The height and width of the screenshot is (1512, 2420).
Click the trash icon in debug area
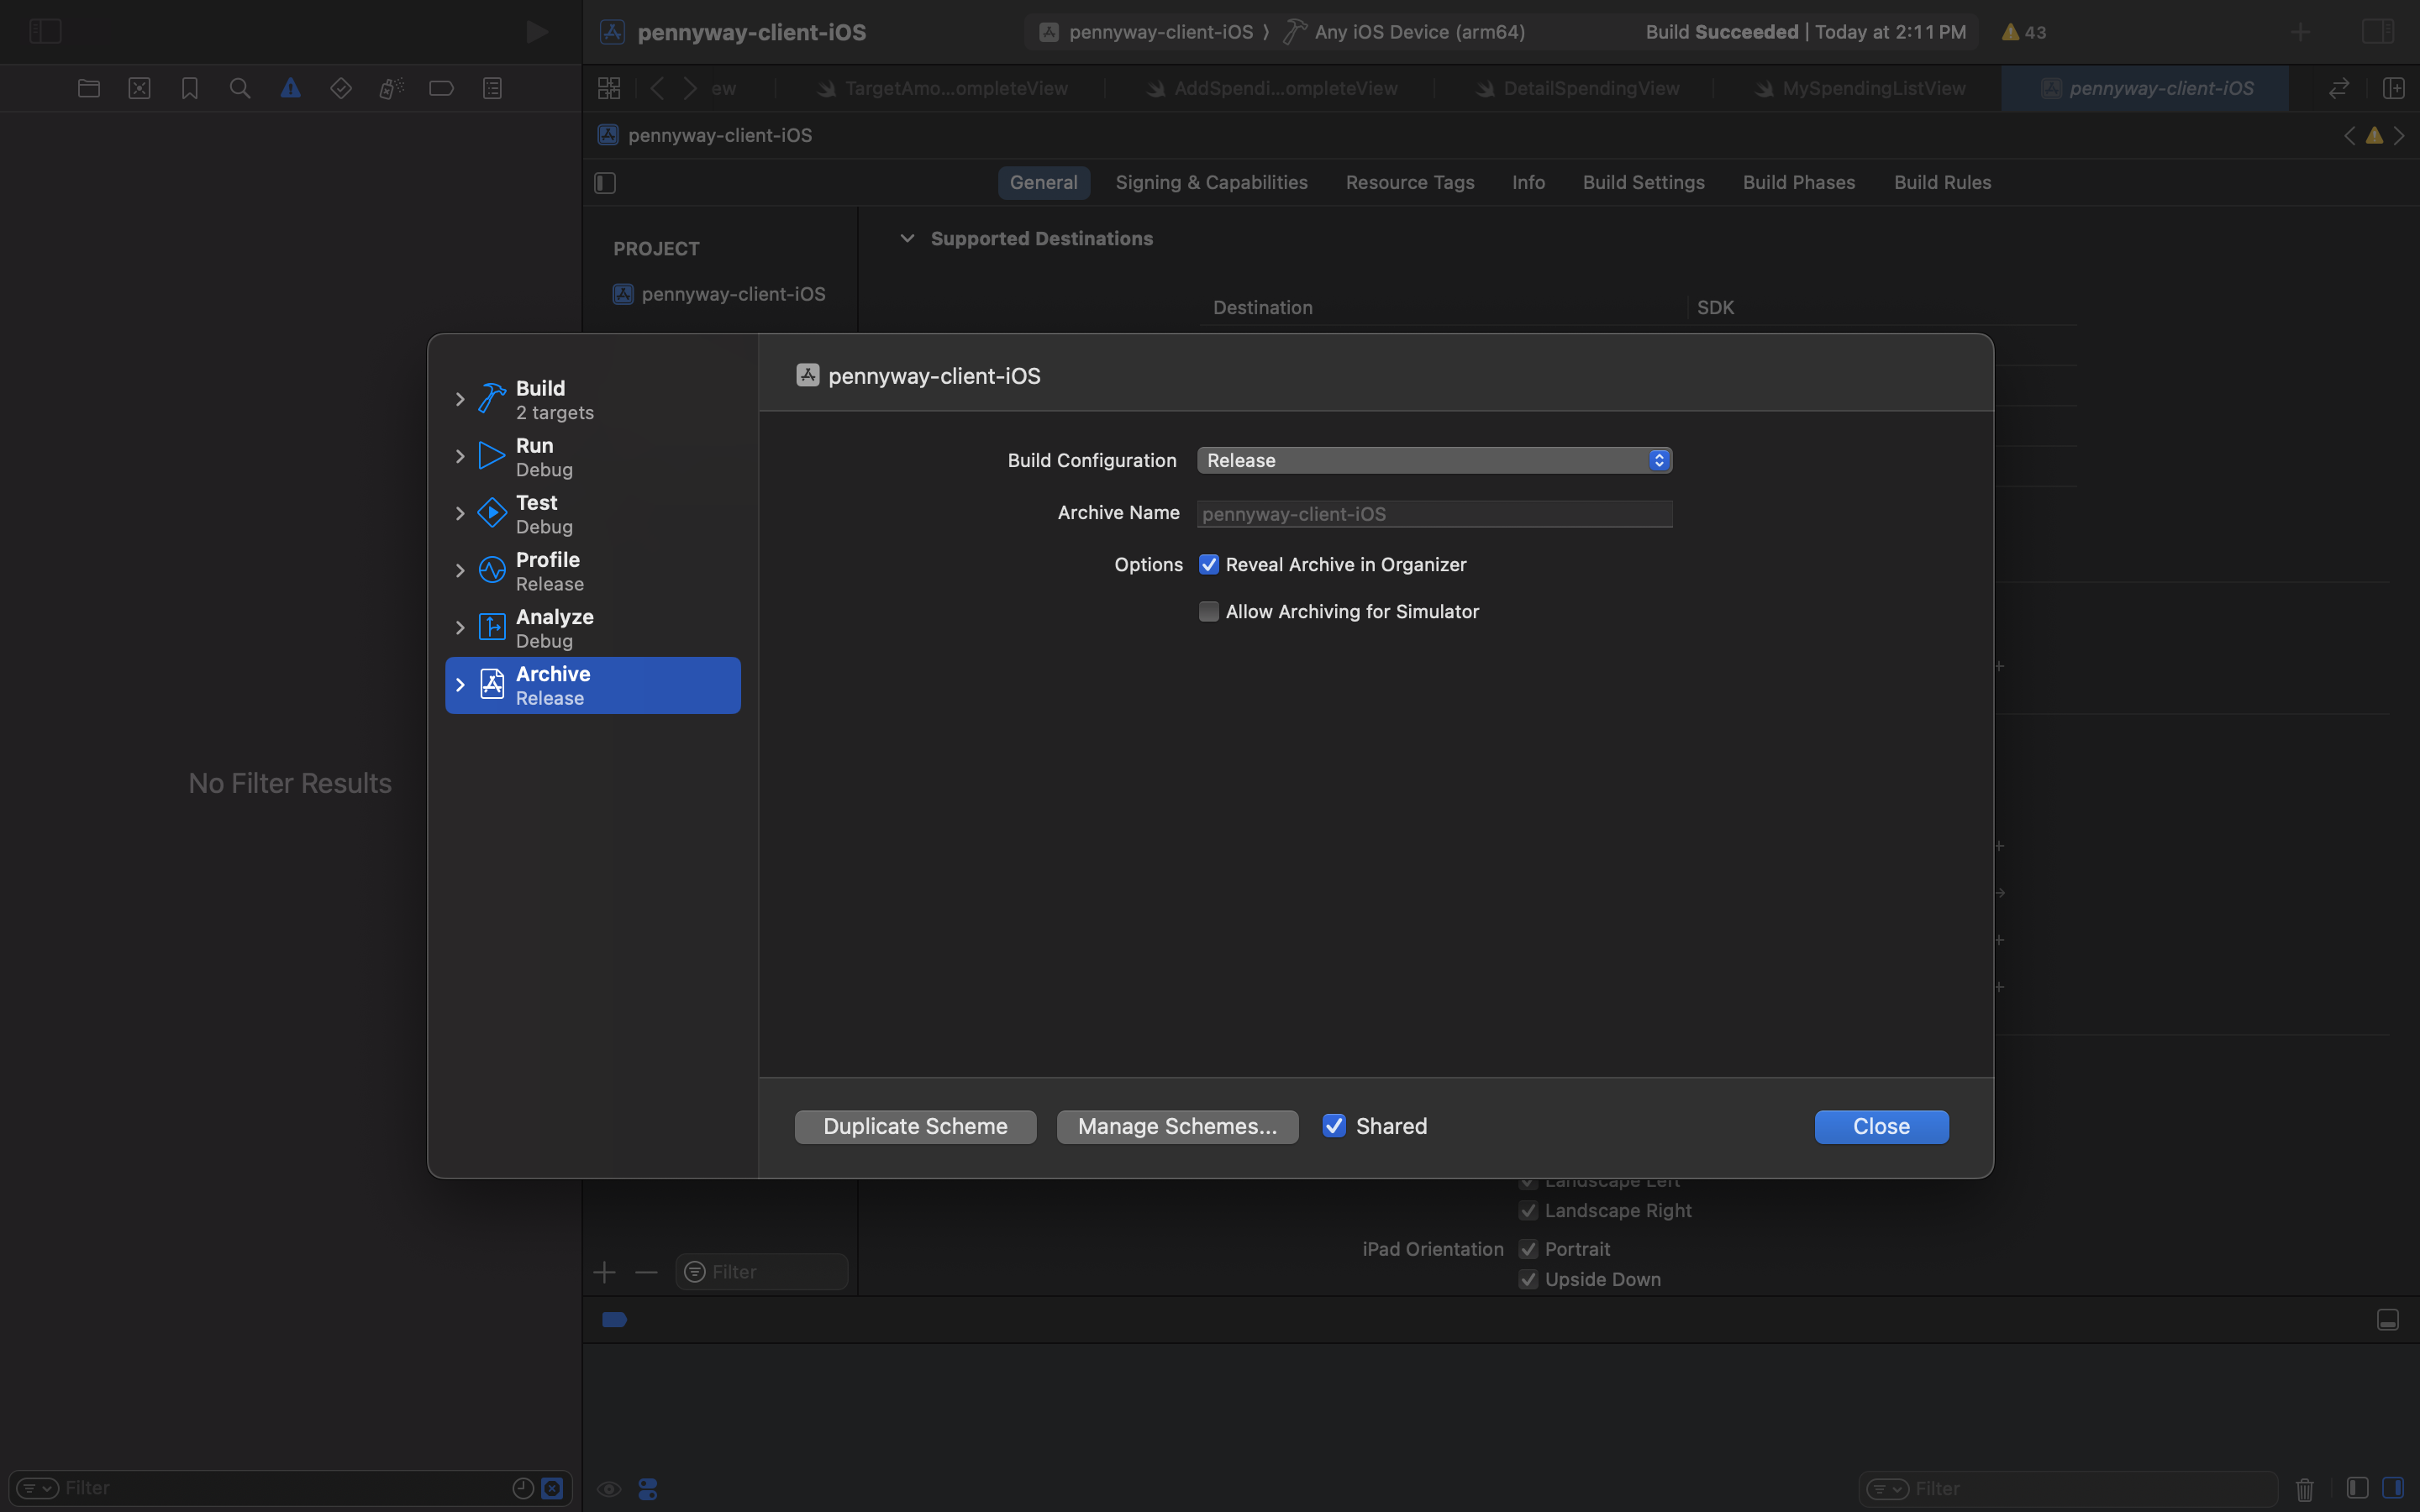(x=2304, y=1489)
